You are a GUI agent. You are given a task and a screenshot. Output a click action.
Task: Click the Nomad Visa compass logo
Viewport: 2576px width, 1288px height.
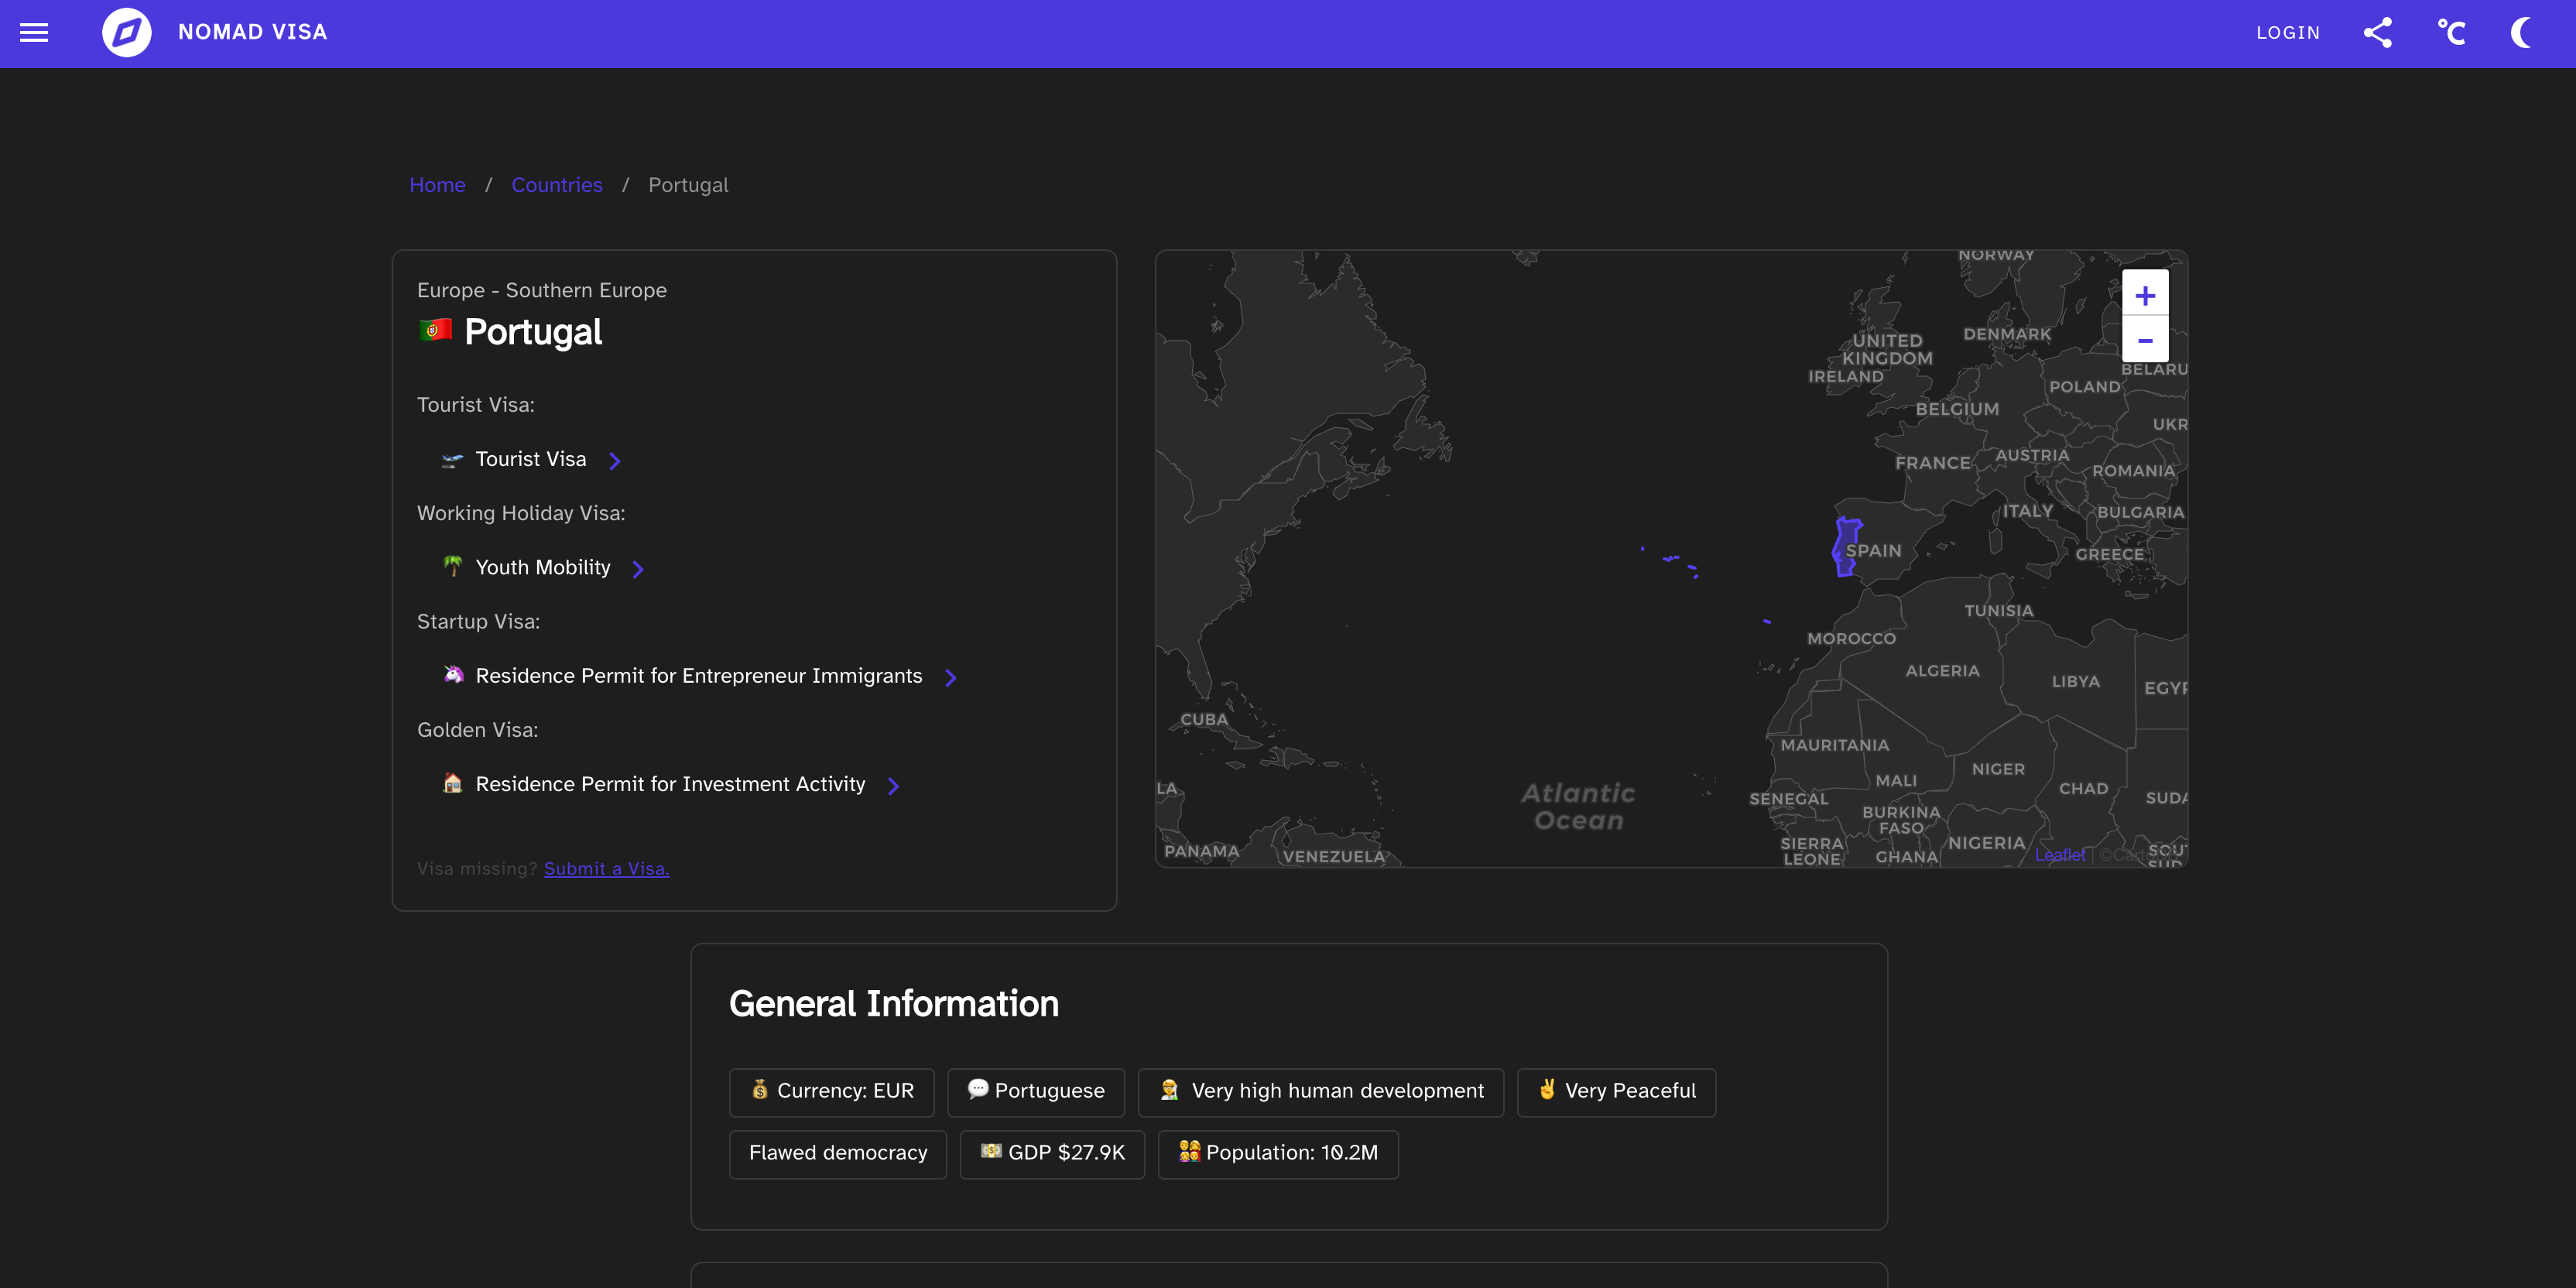(x=127, y=33)
